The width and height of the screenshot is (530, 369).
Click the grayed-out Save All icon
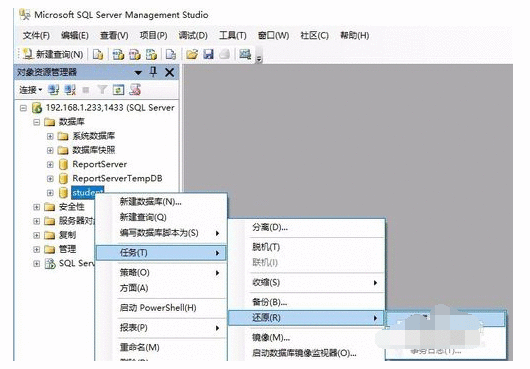[x=224, y=54]
